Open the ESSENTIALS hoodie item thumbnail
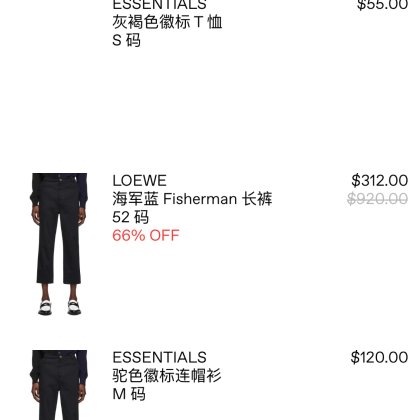Viewport: 420px width, 420px height. pos(59,385)
